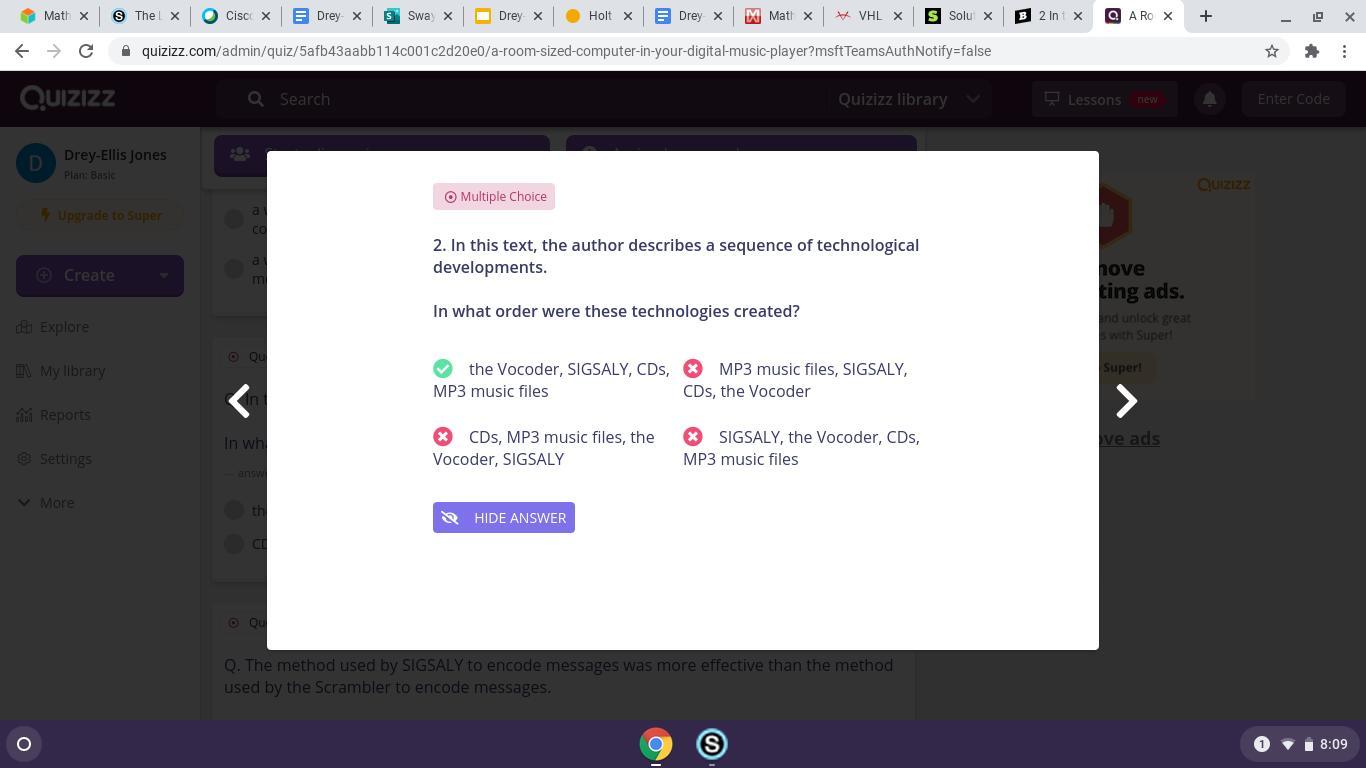Click the red X beside SIGSALY, the Vocoder answer

693,437
